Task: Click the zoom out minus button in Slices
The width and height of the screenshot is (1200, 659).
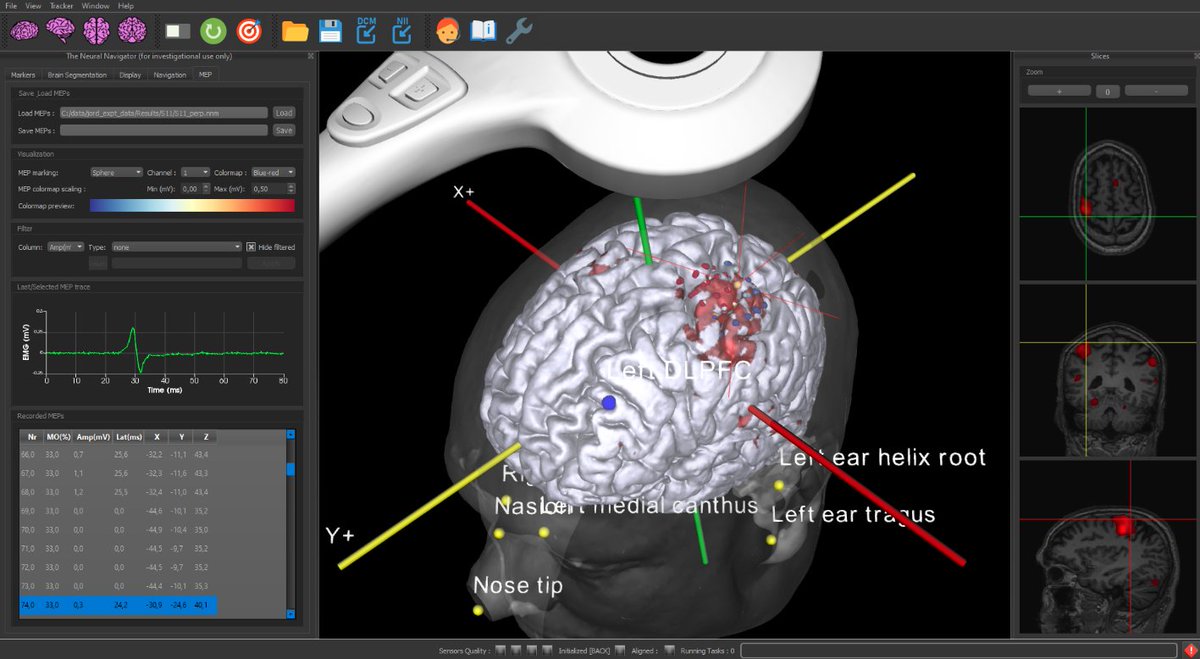Action: click(1156, 91)
